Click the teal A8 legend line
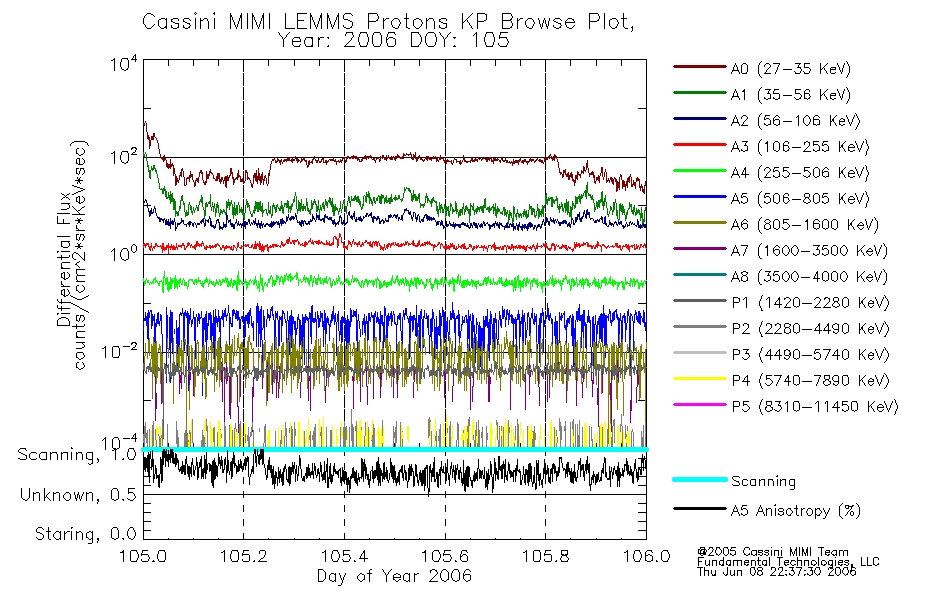This screenshot has width=950, height=600. [700, 275]
